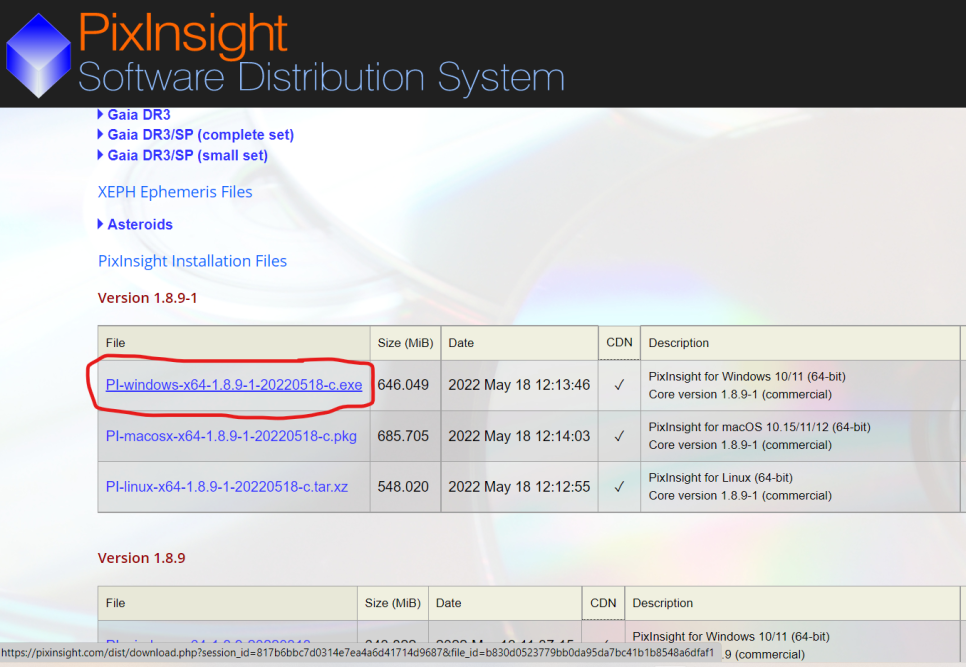Click the date "2022 May 18 12:14:03"
966x667 pixels.
pyautogui.click(x=519, y=436)
